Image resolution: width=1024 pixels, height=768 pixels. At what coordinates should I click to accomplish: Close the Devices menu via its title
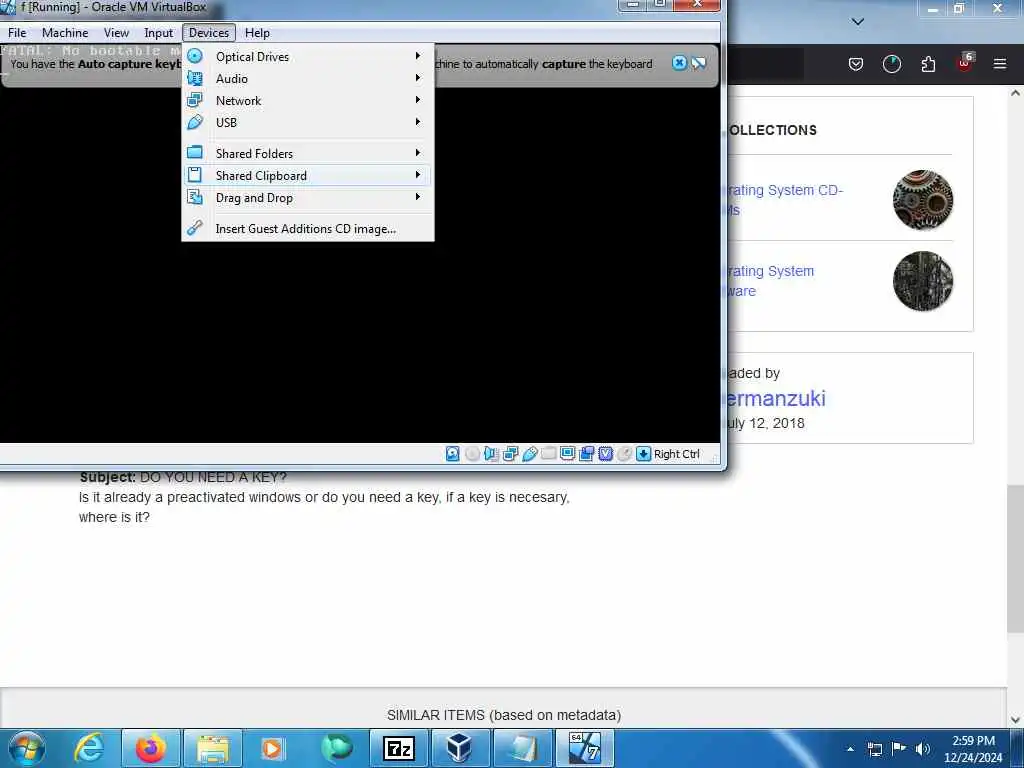(209, 33)
